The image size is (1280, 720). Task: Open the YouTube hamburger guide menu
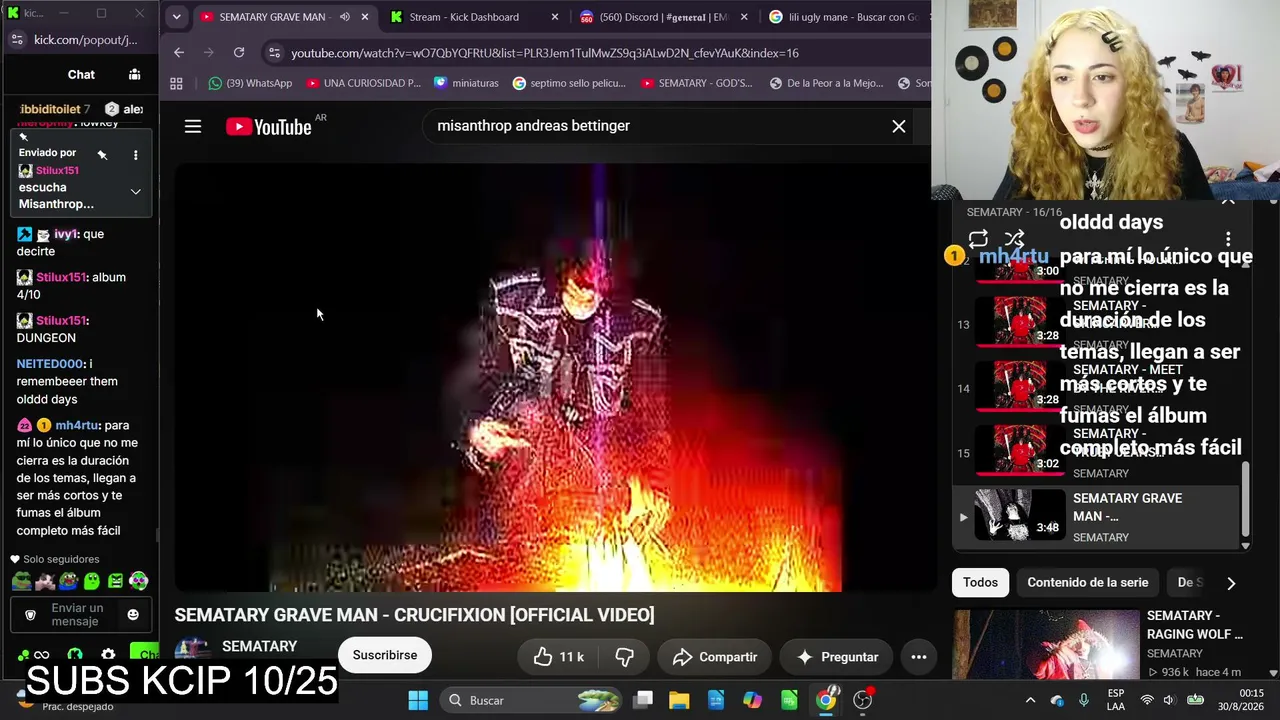[193, 126]
